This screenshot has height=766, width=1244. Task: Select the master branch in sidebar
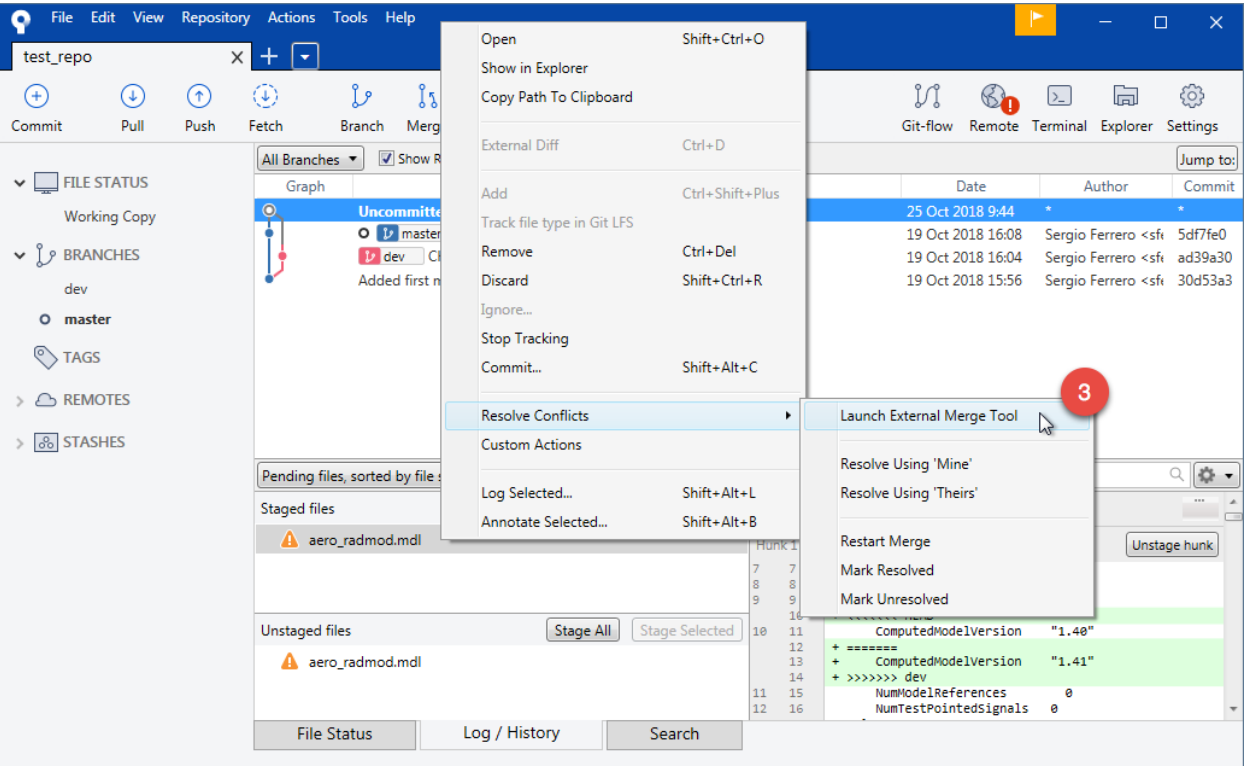pos(87,320)
